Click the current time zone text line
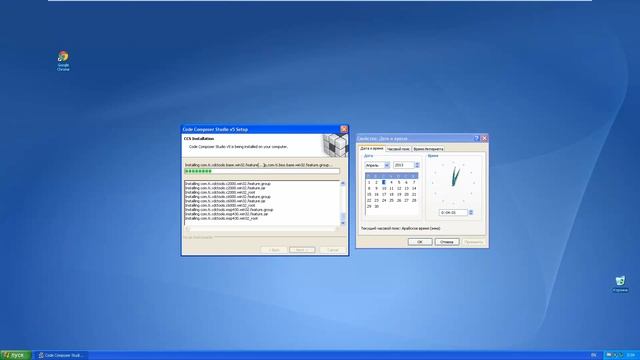Image resolution: width=640 pixels, height=360 pixels. pos(400,229)
